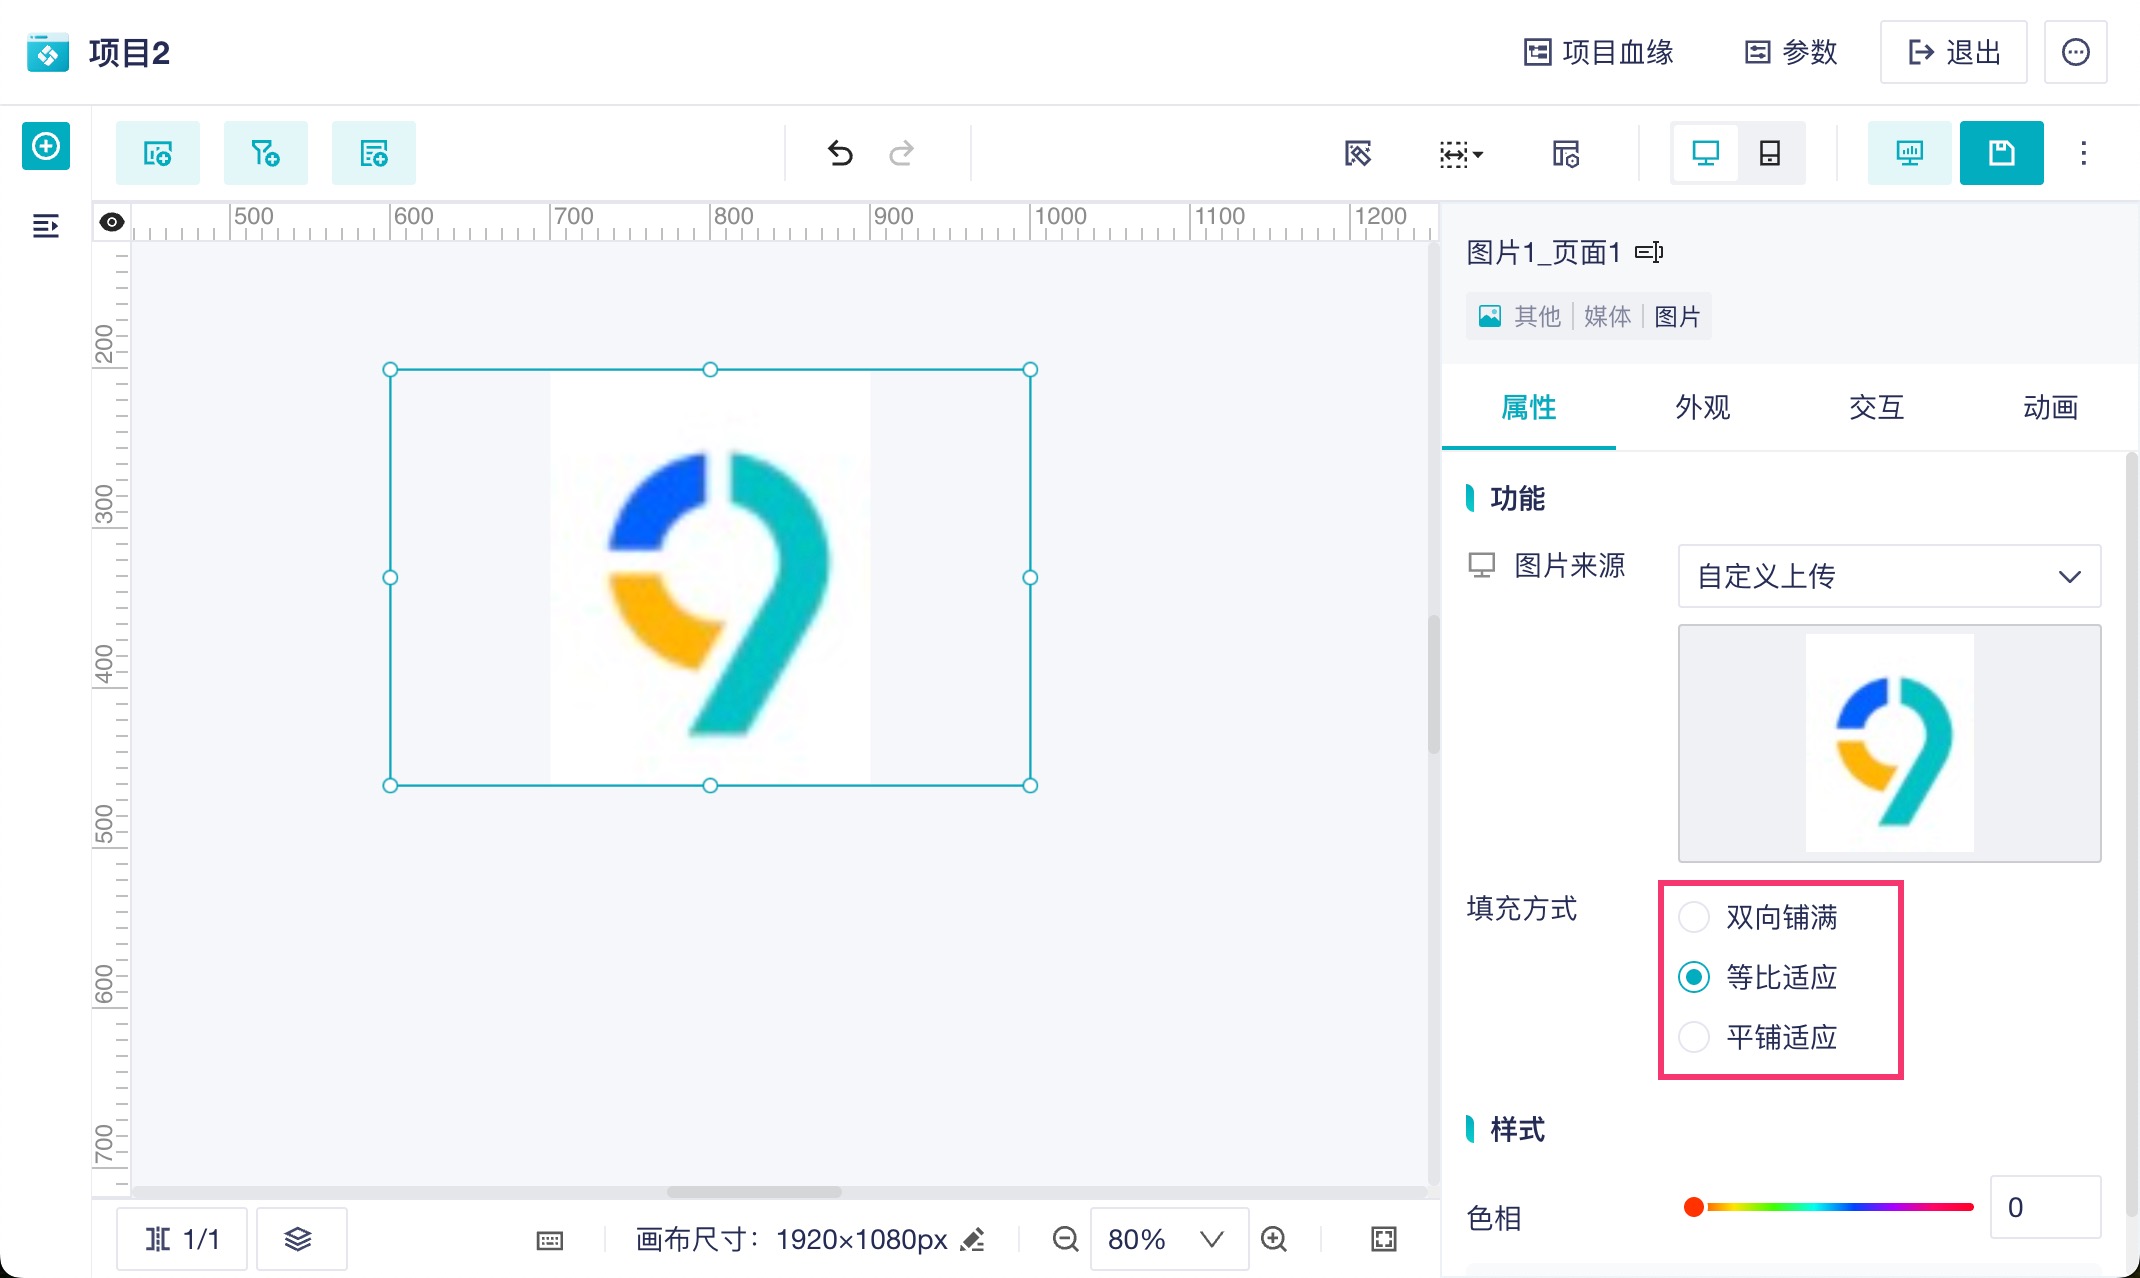Select 平铺适应 fill mode radio

(x=1694, y=1037)
